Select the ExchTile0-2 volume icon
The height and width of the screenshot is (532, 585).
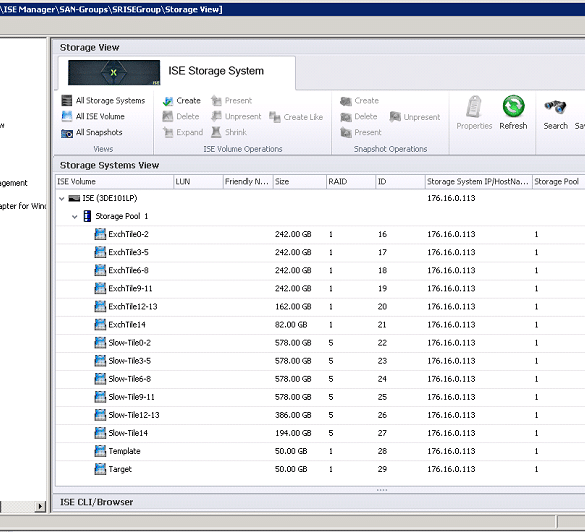click(x=100, y=234)
